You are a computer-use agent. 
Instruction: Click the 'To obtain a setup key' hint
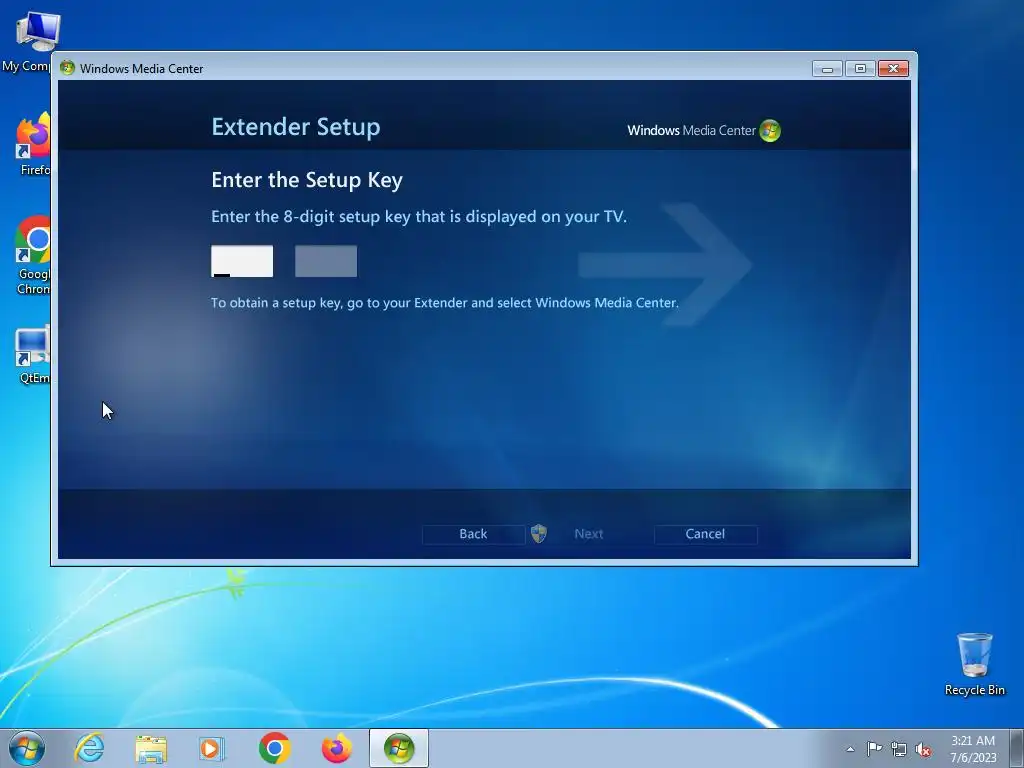pos(445,303)
